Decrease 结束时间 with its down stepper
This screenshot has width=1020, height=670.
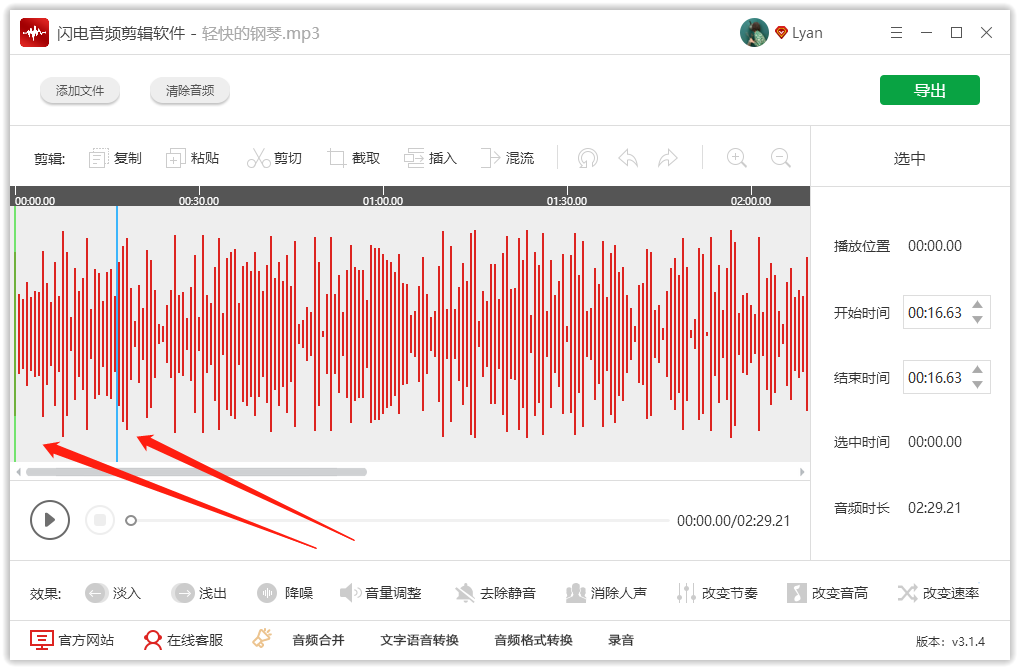[978, 384]
